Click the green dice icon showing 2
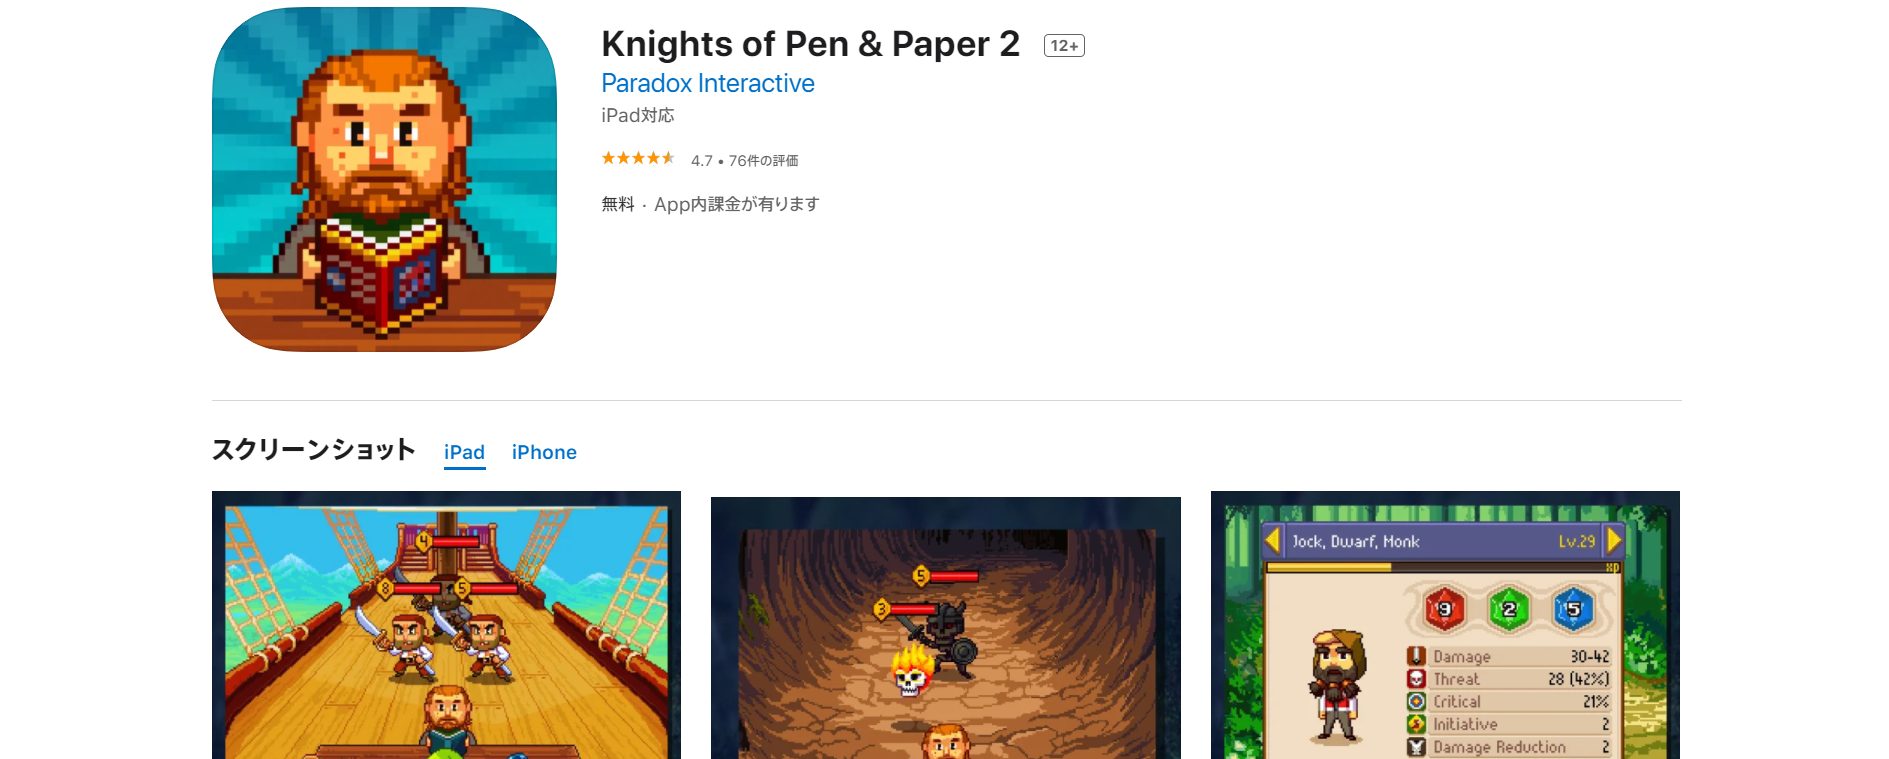Image resolution: width=1889 pixels, height=759 pixels. click(x=1508, y=609)
